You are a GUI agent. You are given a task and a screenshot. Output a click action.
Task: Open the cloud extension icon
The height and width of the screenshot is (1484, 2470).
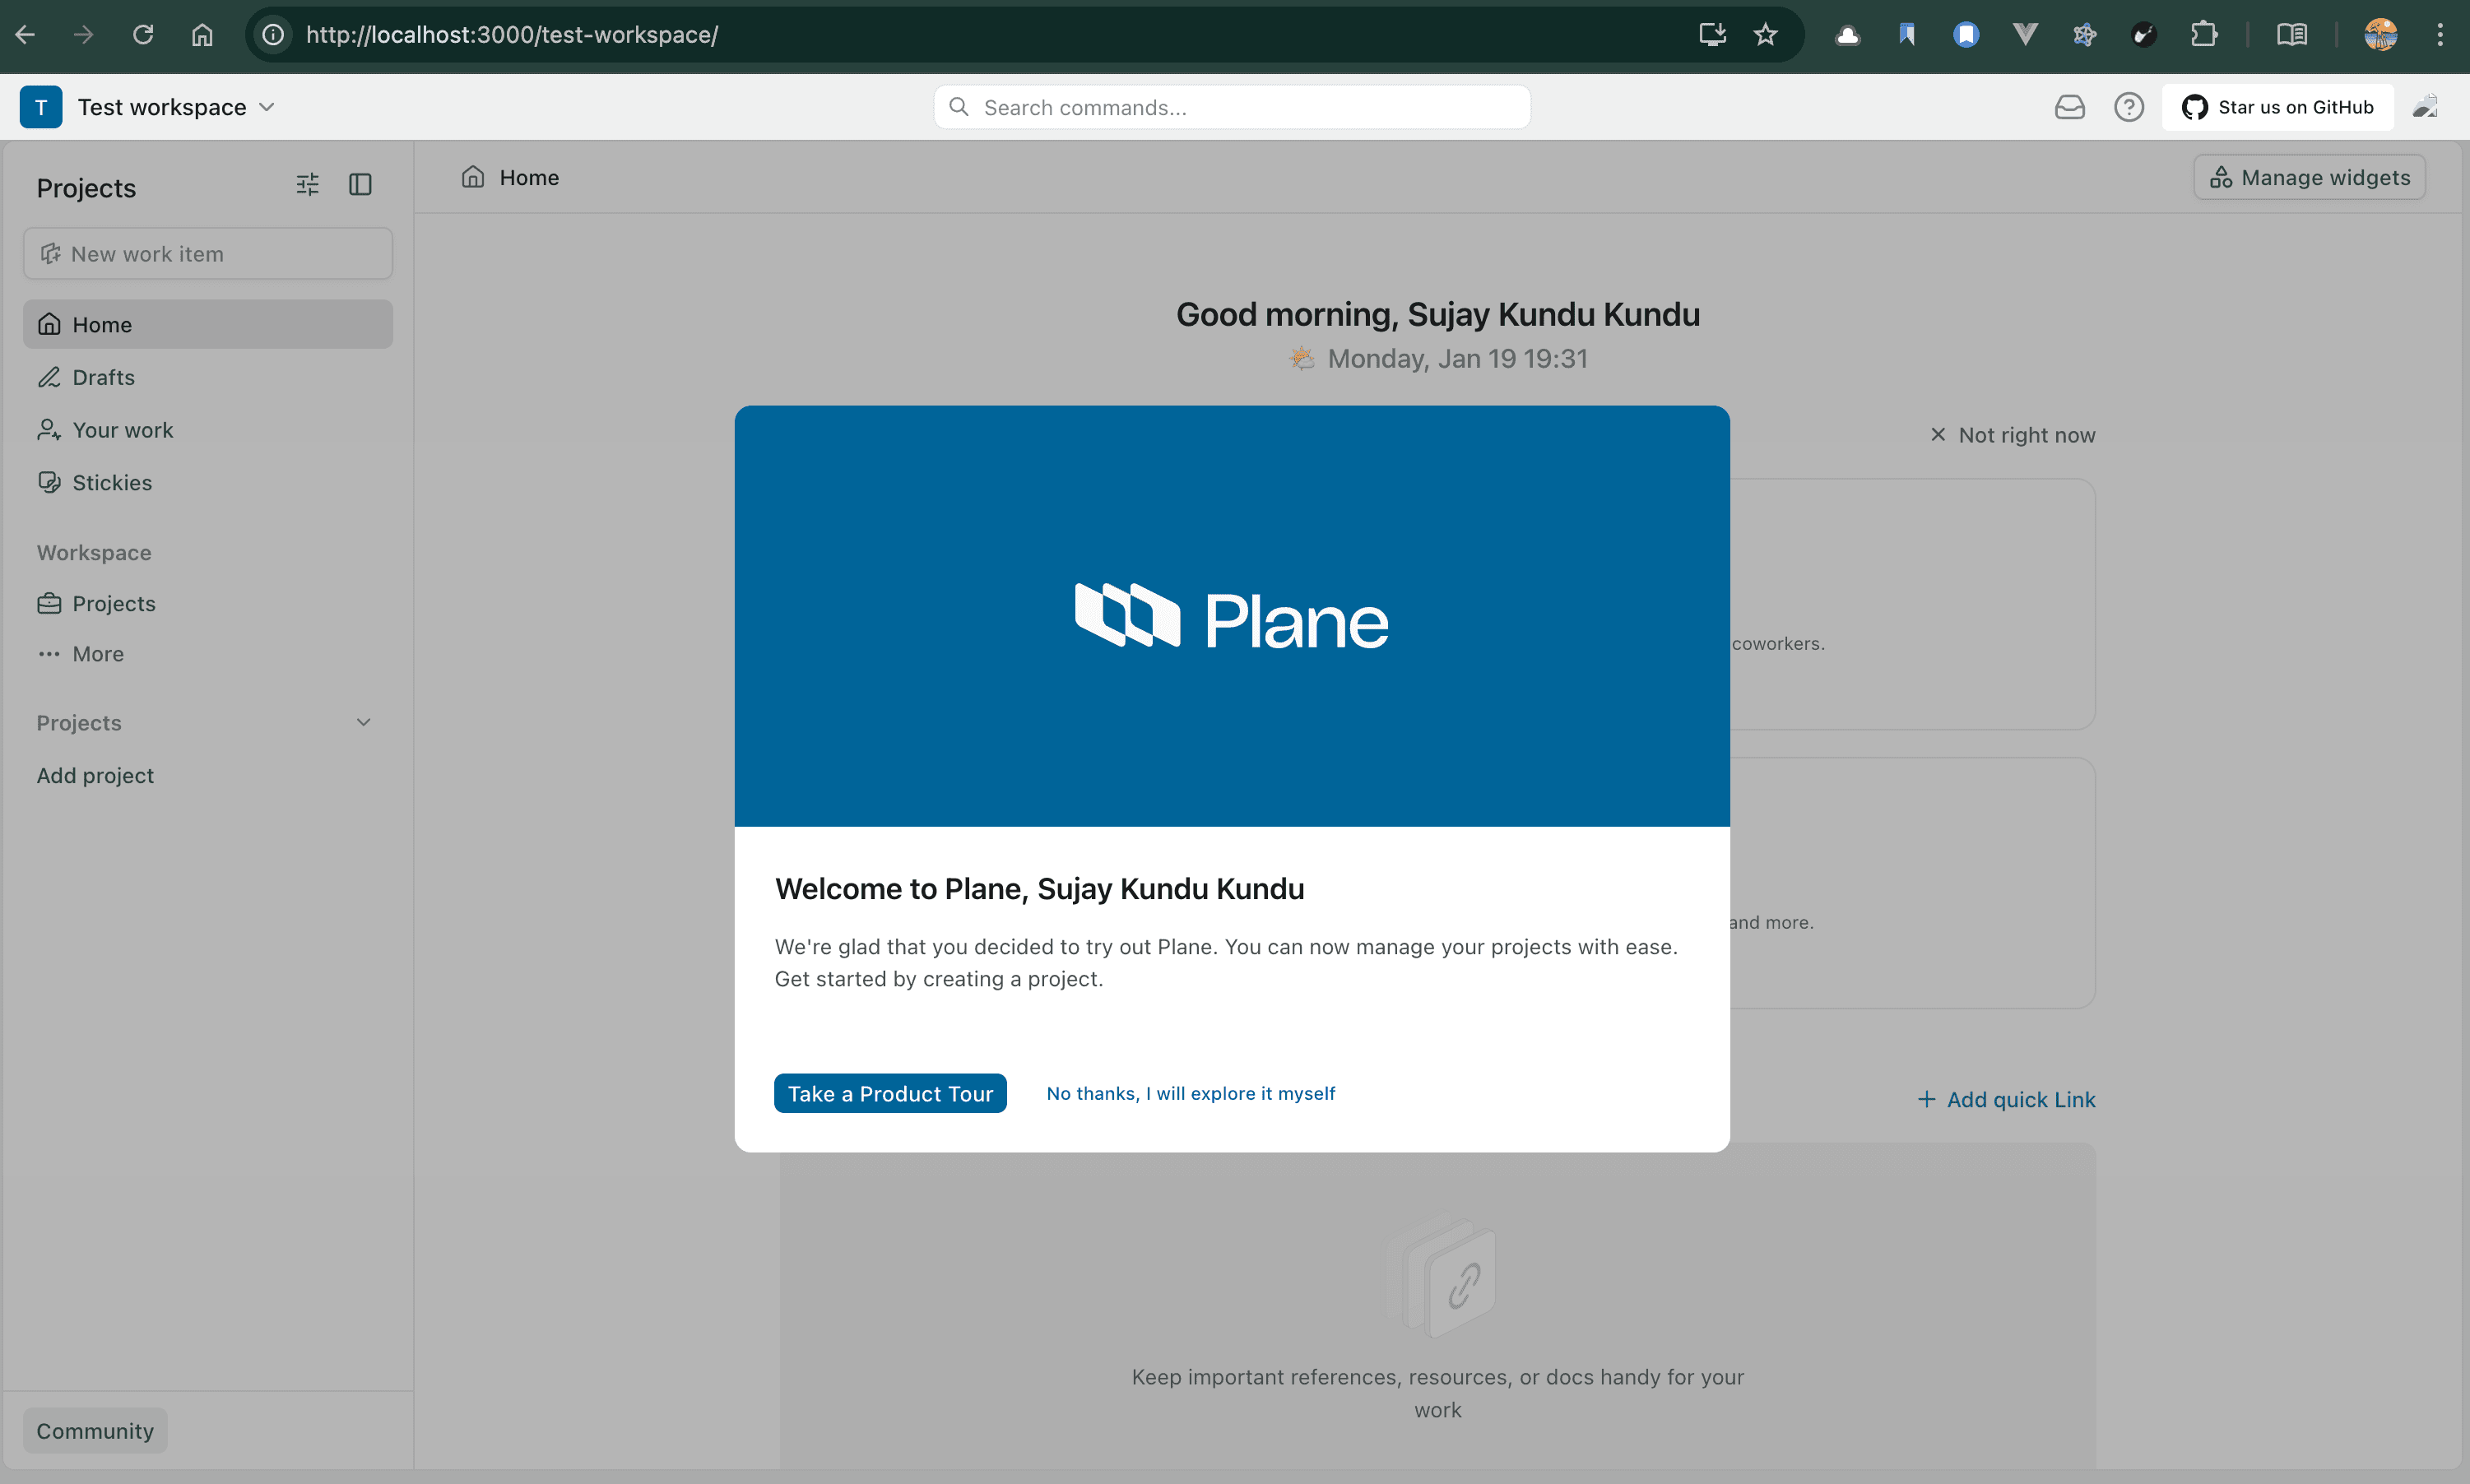tap(1847, 35)
